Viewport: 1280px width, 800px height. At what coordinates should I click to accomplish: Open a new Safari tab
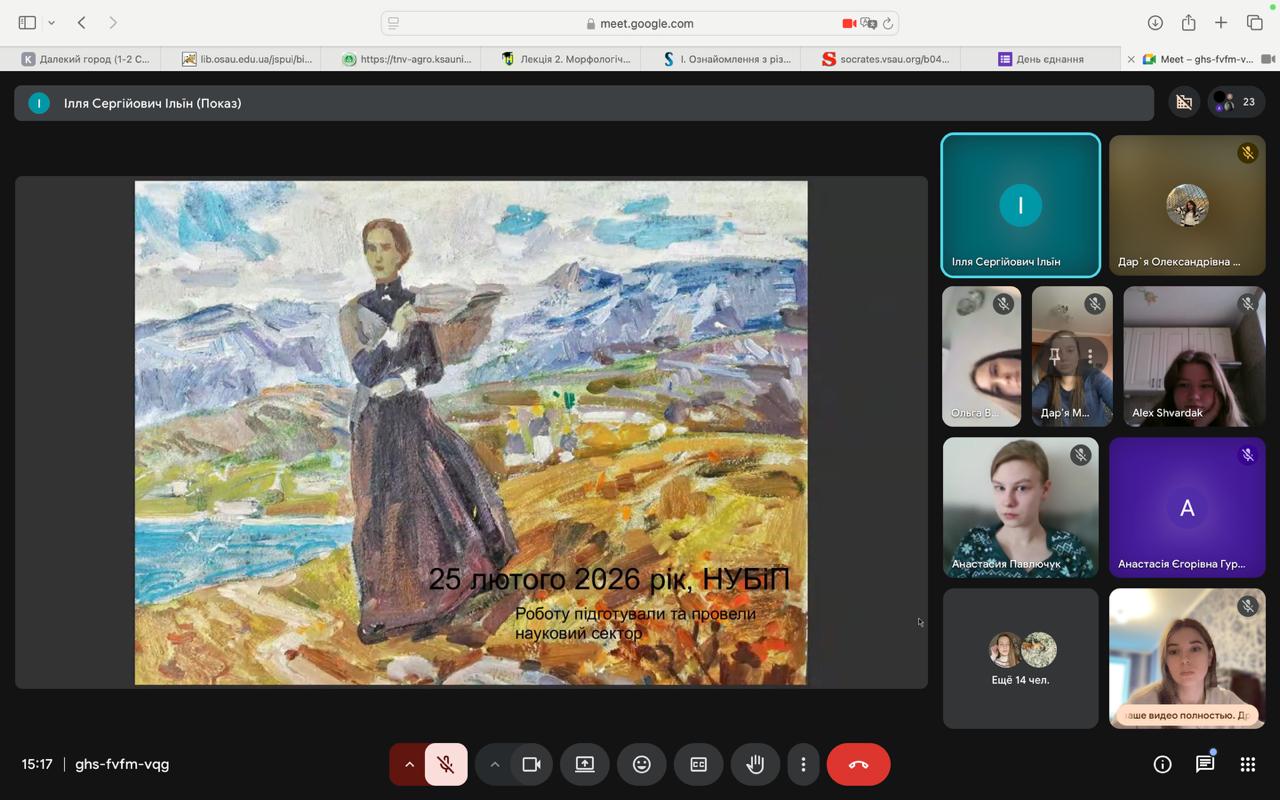pyautogui.click(x=1221, y=22)
